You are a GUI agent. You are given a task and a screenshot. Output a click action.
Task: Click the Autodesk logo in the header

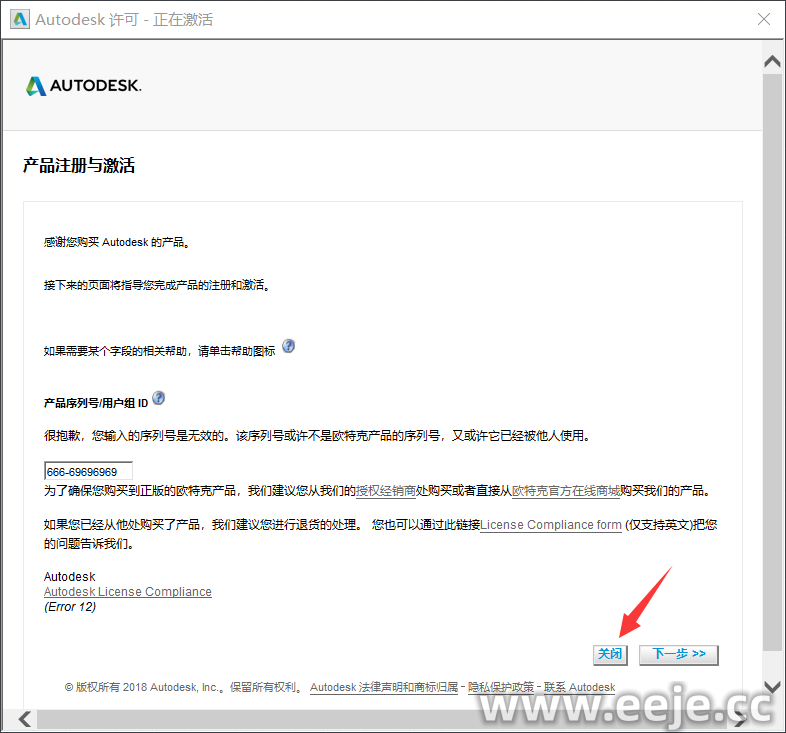(84, 86)
